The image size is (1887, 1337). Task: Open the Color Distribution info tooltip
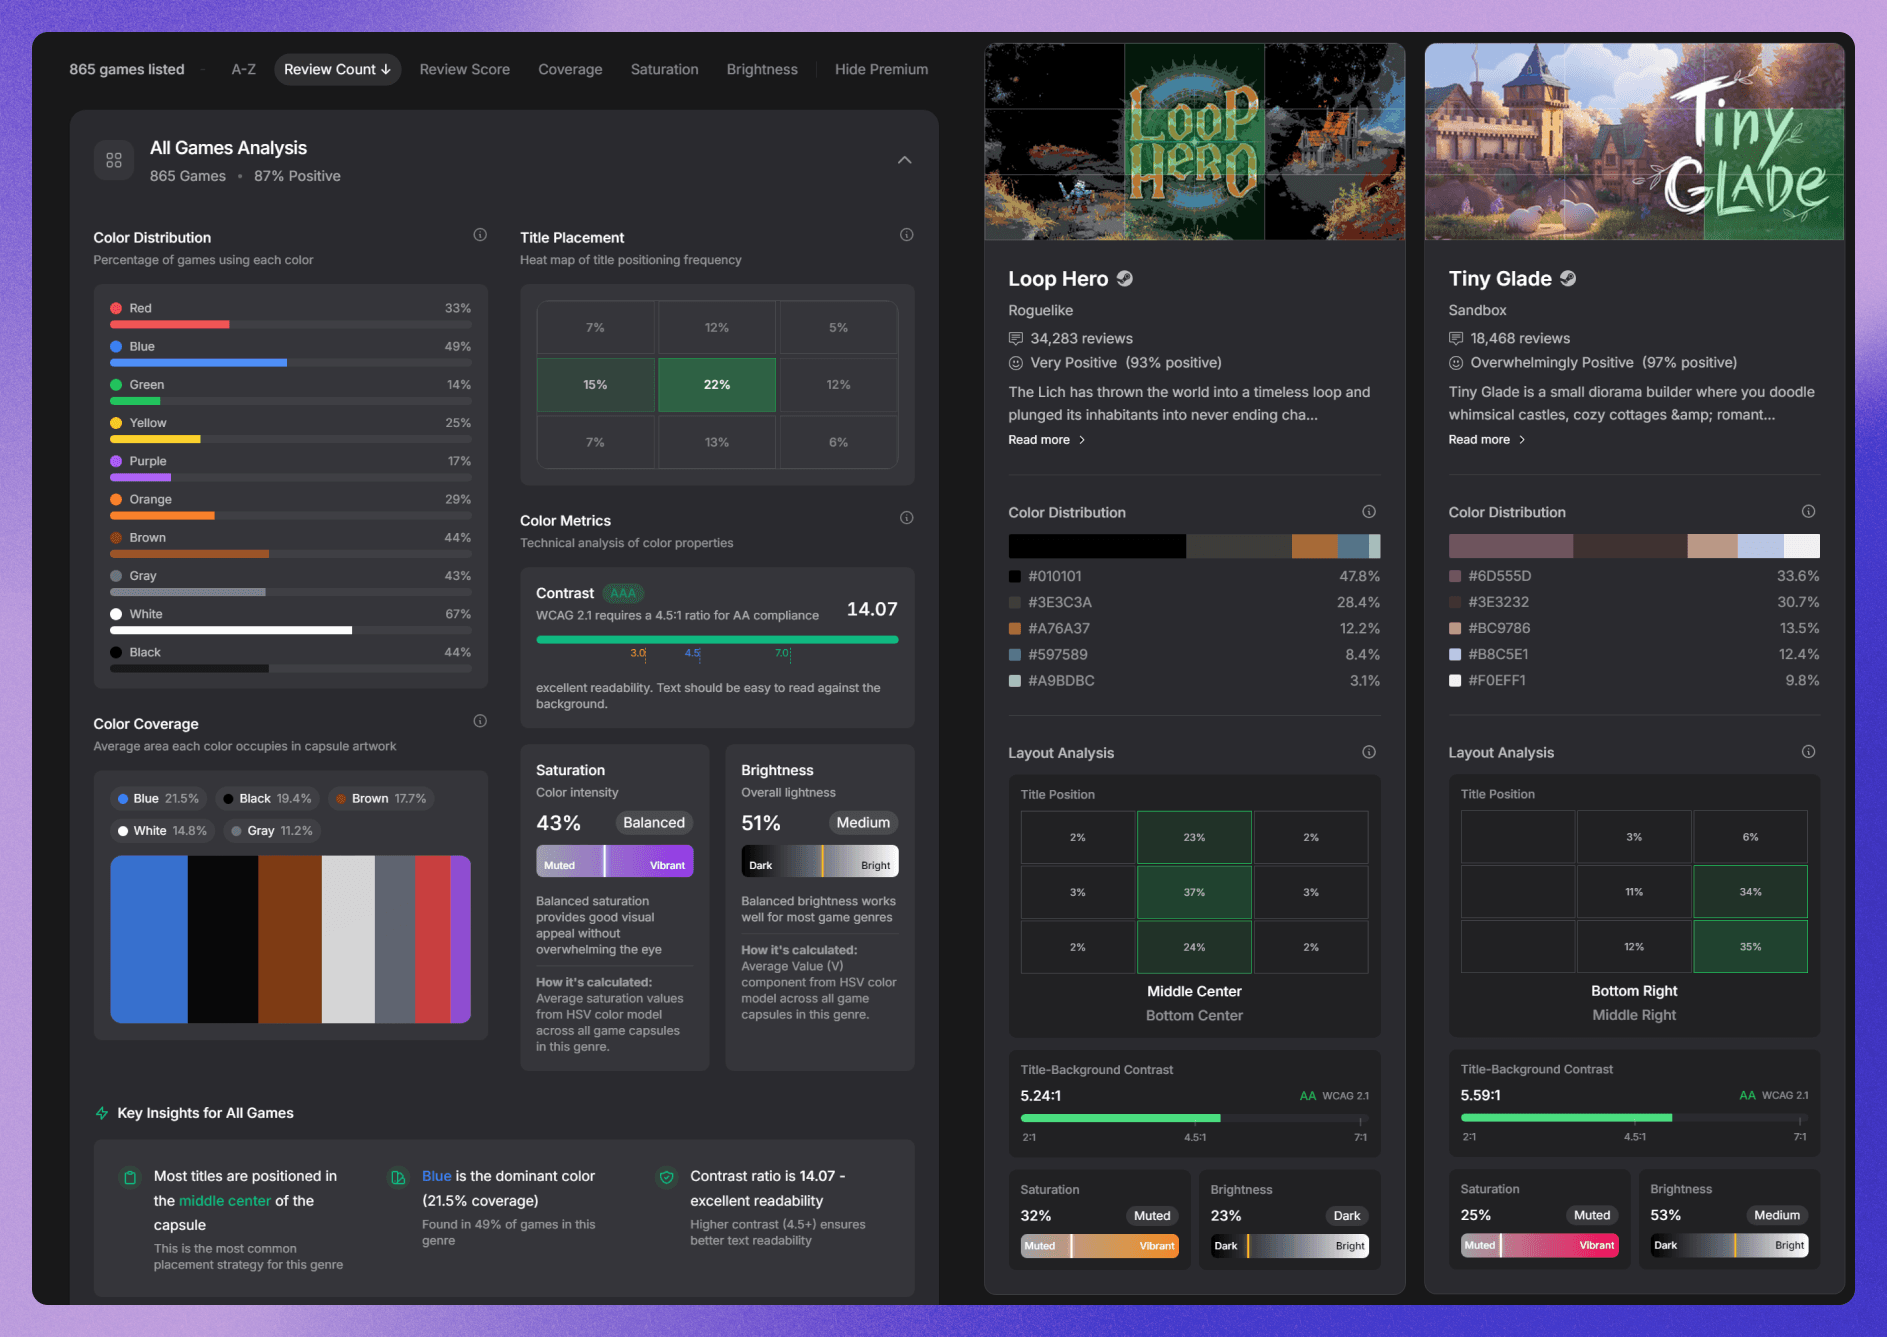click(x=479, y=234)
